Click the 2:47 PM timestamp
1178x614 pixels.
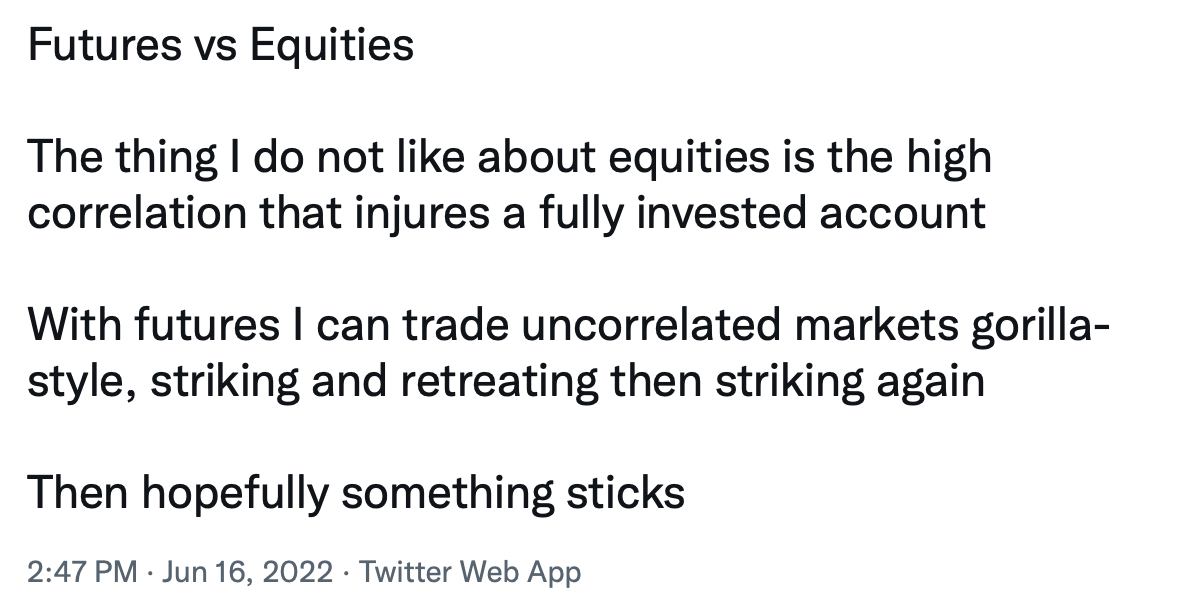tap(83, 572)
